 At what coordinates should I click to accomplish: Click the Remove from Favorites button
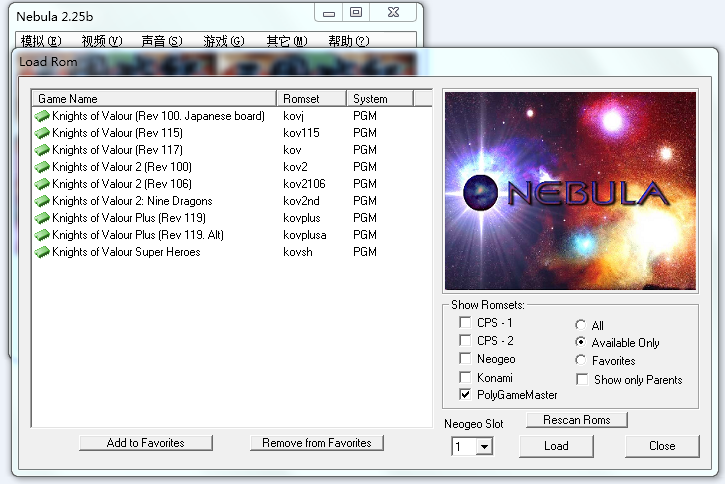pos(317,443)
